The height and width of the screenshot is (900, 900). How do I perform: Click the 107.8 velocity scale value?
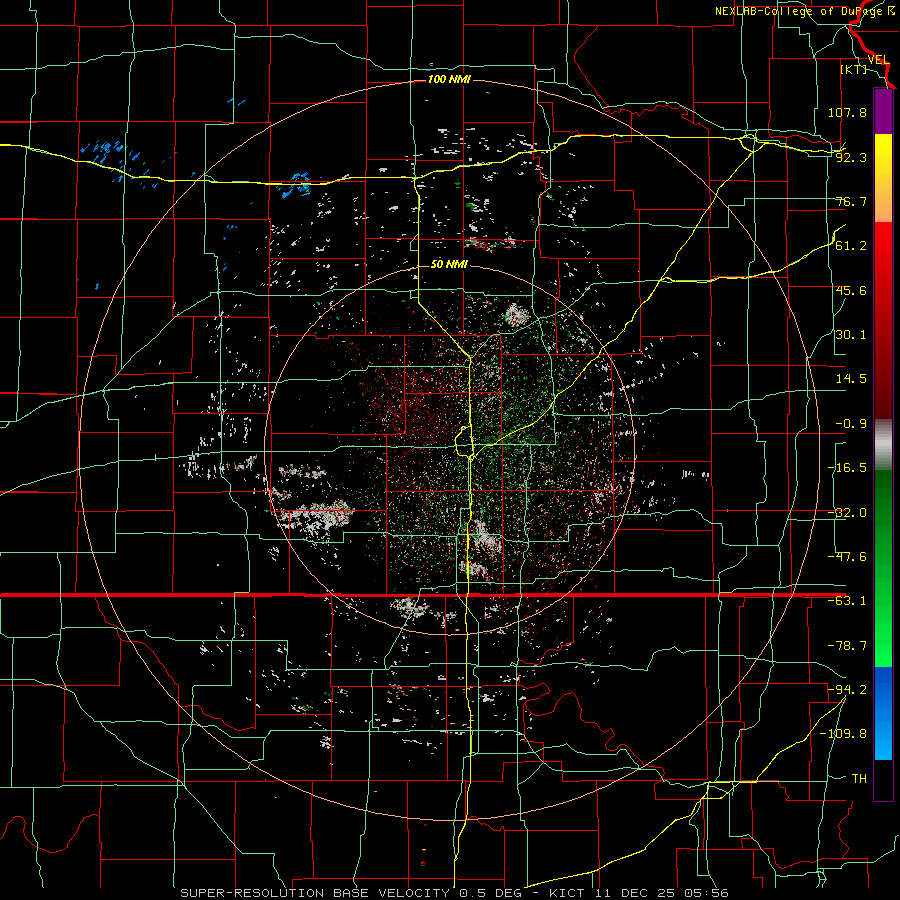(847, 112)
